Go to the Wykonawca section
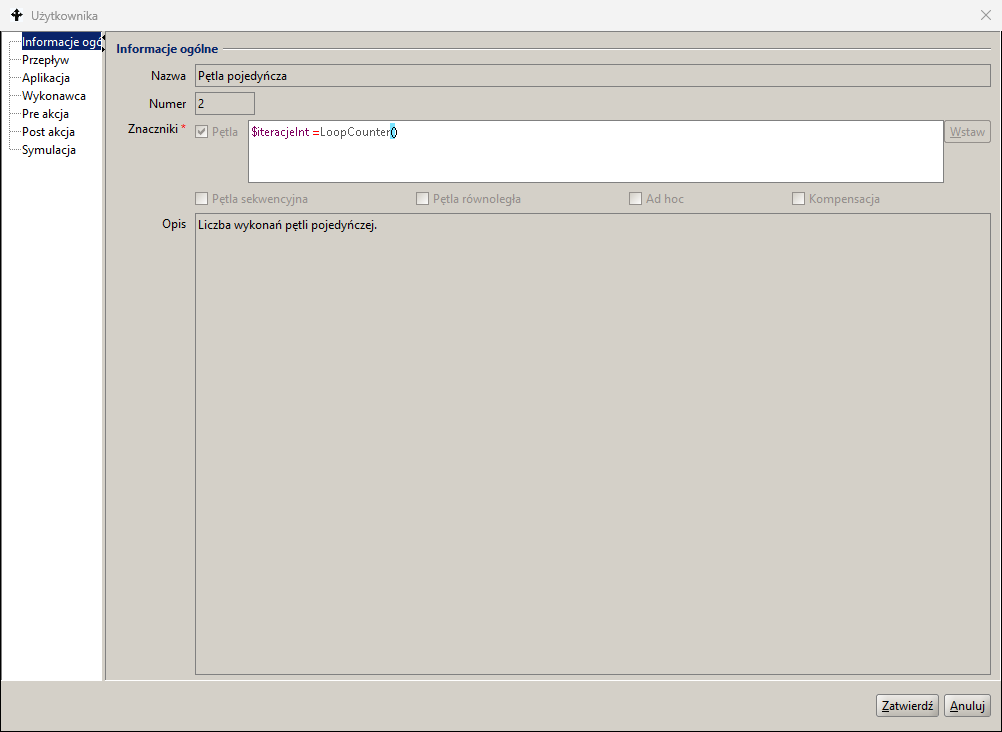This screenshot has height=732, width=1002. pos(54,96)
